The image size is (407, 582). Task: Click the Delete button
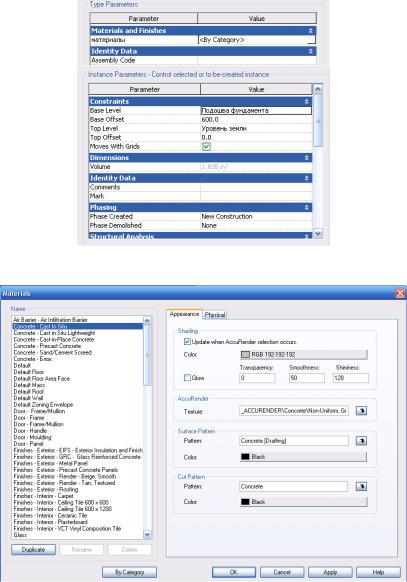(129, 549)
